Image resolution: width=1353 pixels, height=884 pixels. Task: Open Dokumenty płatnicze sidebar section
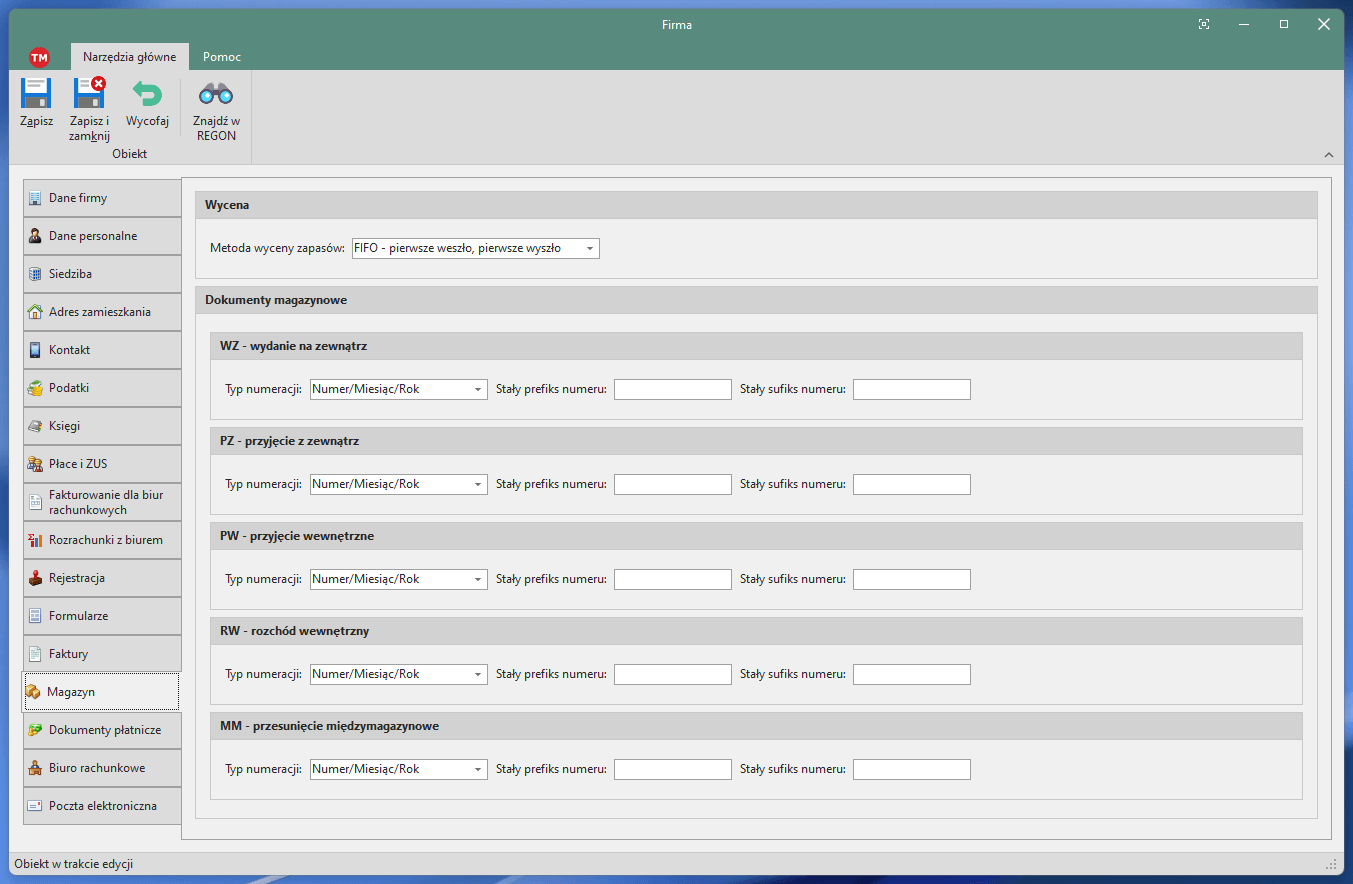coord(102,730)
